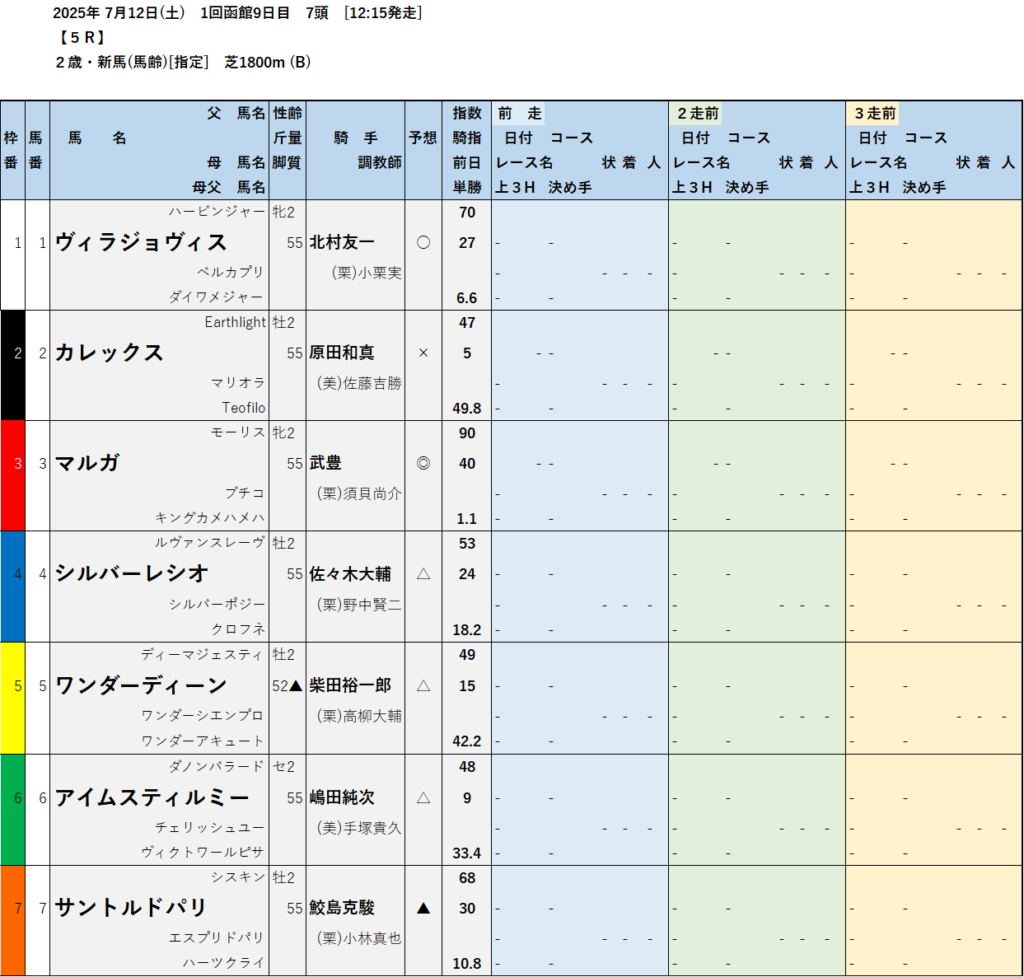This screenshot has height=977, width=1024.
Task: Click horse name アイムスティルミー
Action: pos(152,797)
